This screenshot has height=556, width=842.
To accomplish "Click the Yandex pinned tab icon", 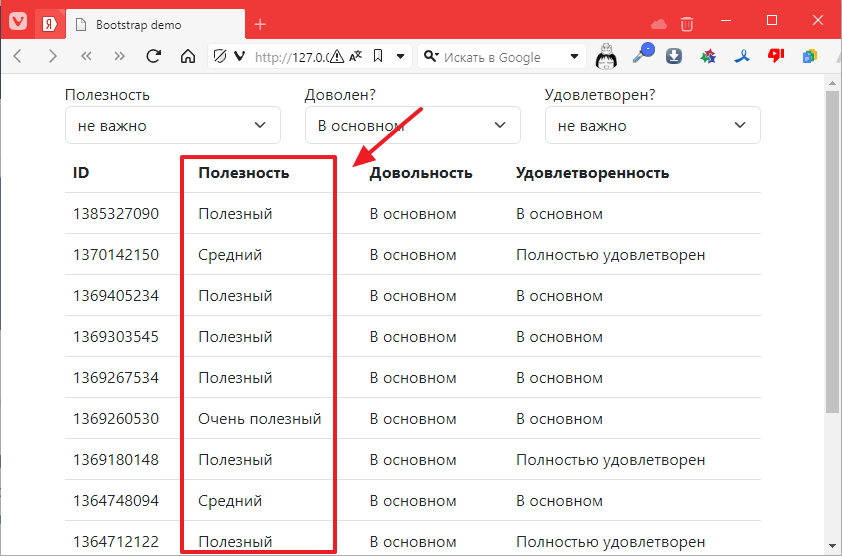I will point(48,24).
